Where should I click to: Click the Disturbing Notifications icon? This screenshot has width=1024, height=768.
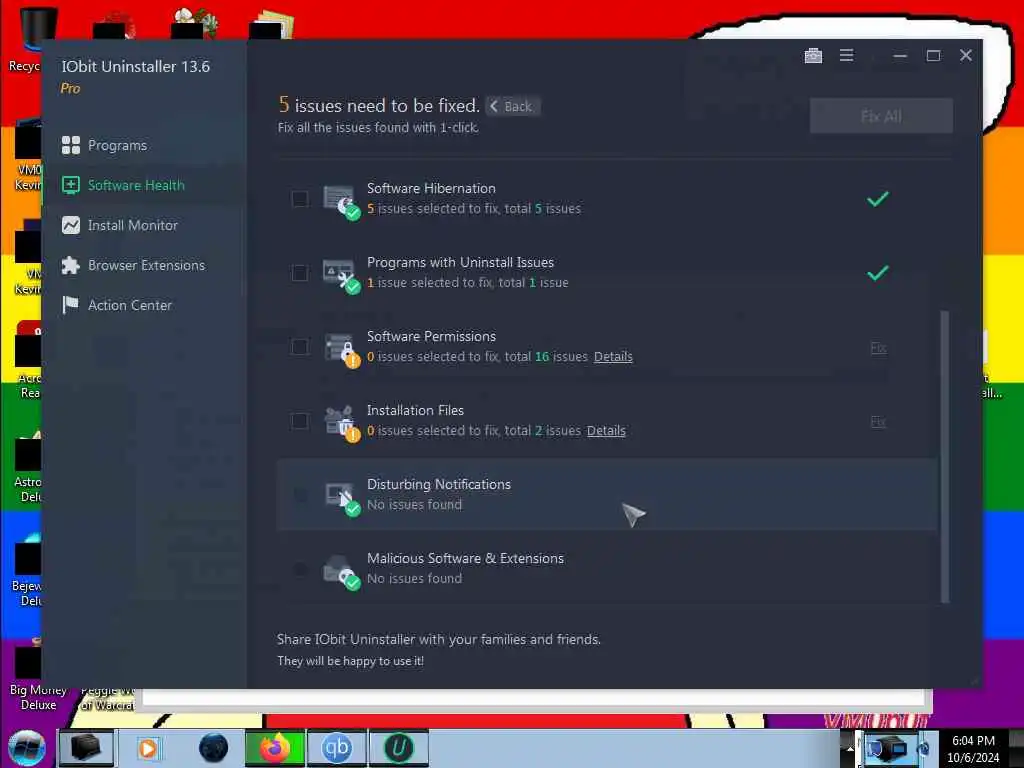click(x=341, y=498)
